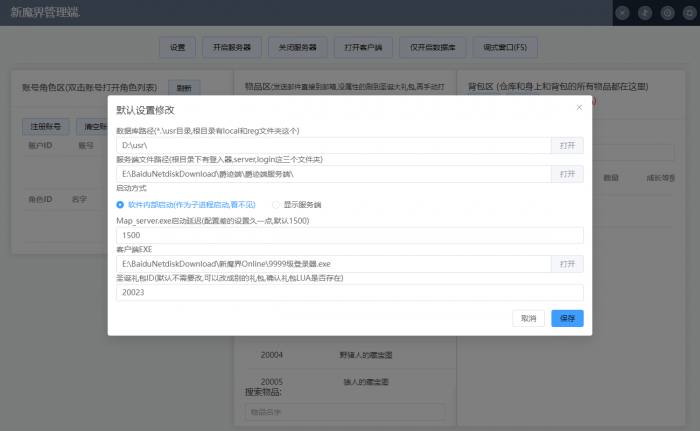Focus the 客户端EXE path input field
The image size is (700, 431).
click(x=333, y=264)
